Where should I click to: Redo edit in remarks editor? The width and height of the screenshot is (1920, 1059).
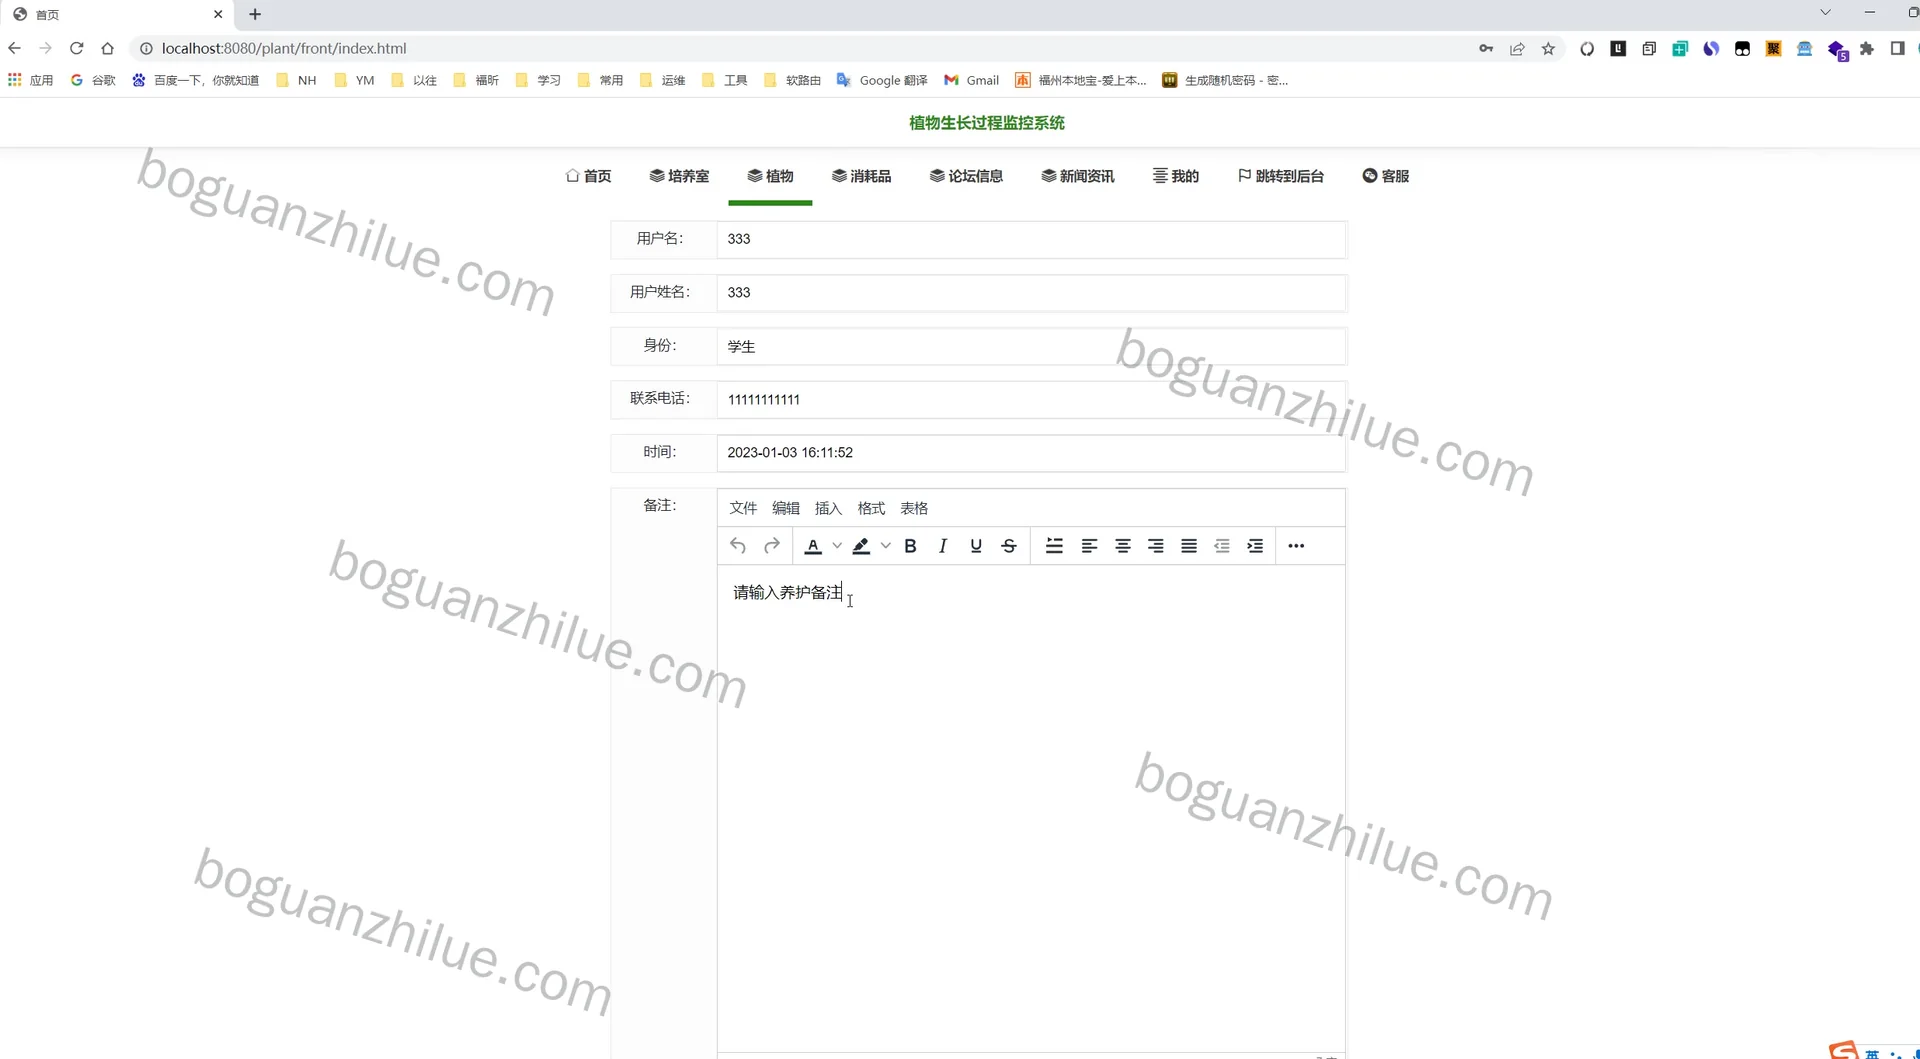[x=771, y=546]
